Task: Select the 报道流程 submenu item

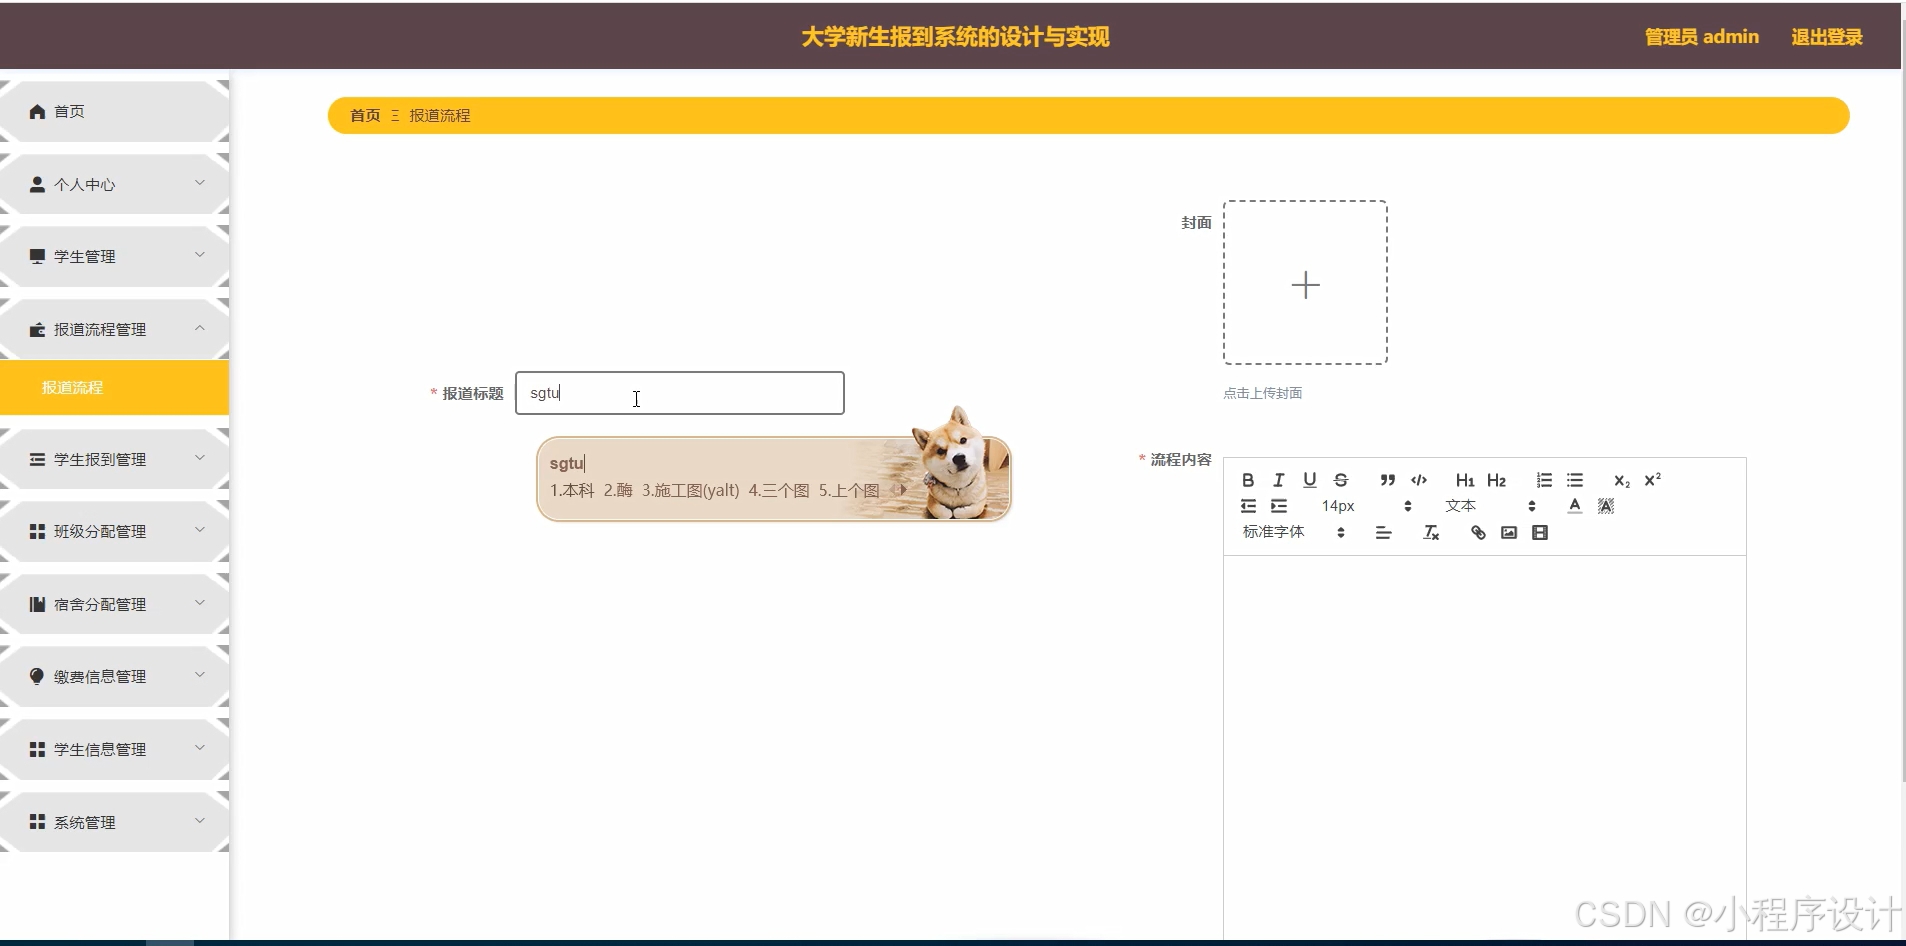Action: (114, 388)
